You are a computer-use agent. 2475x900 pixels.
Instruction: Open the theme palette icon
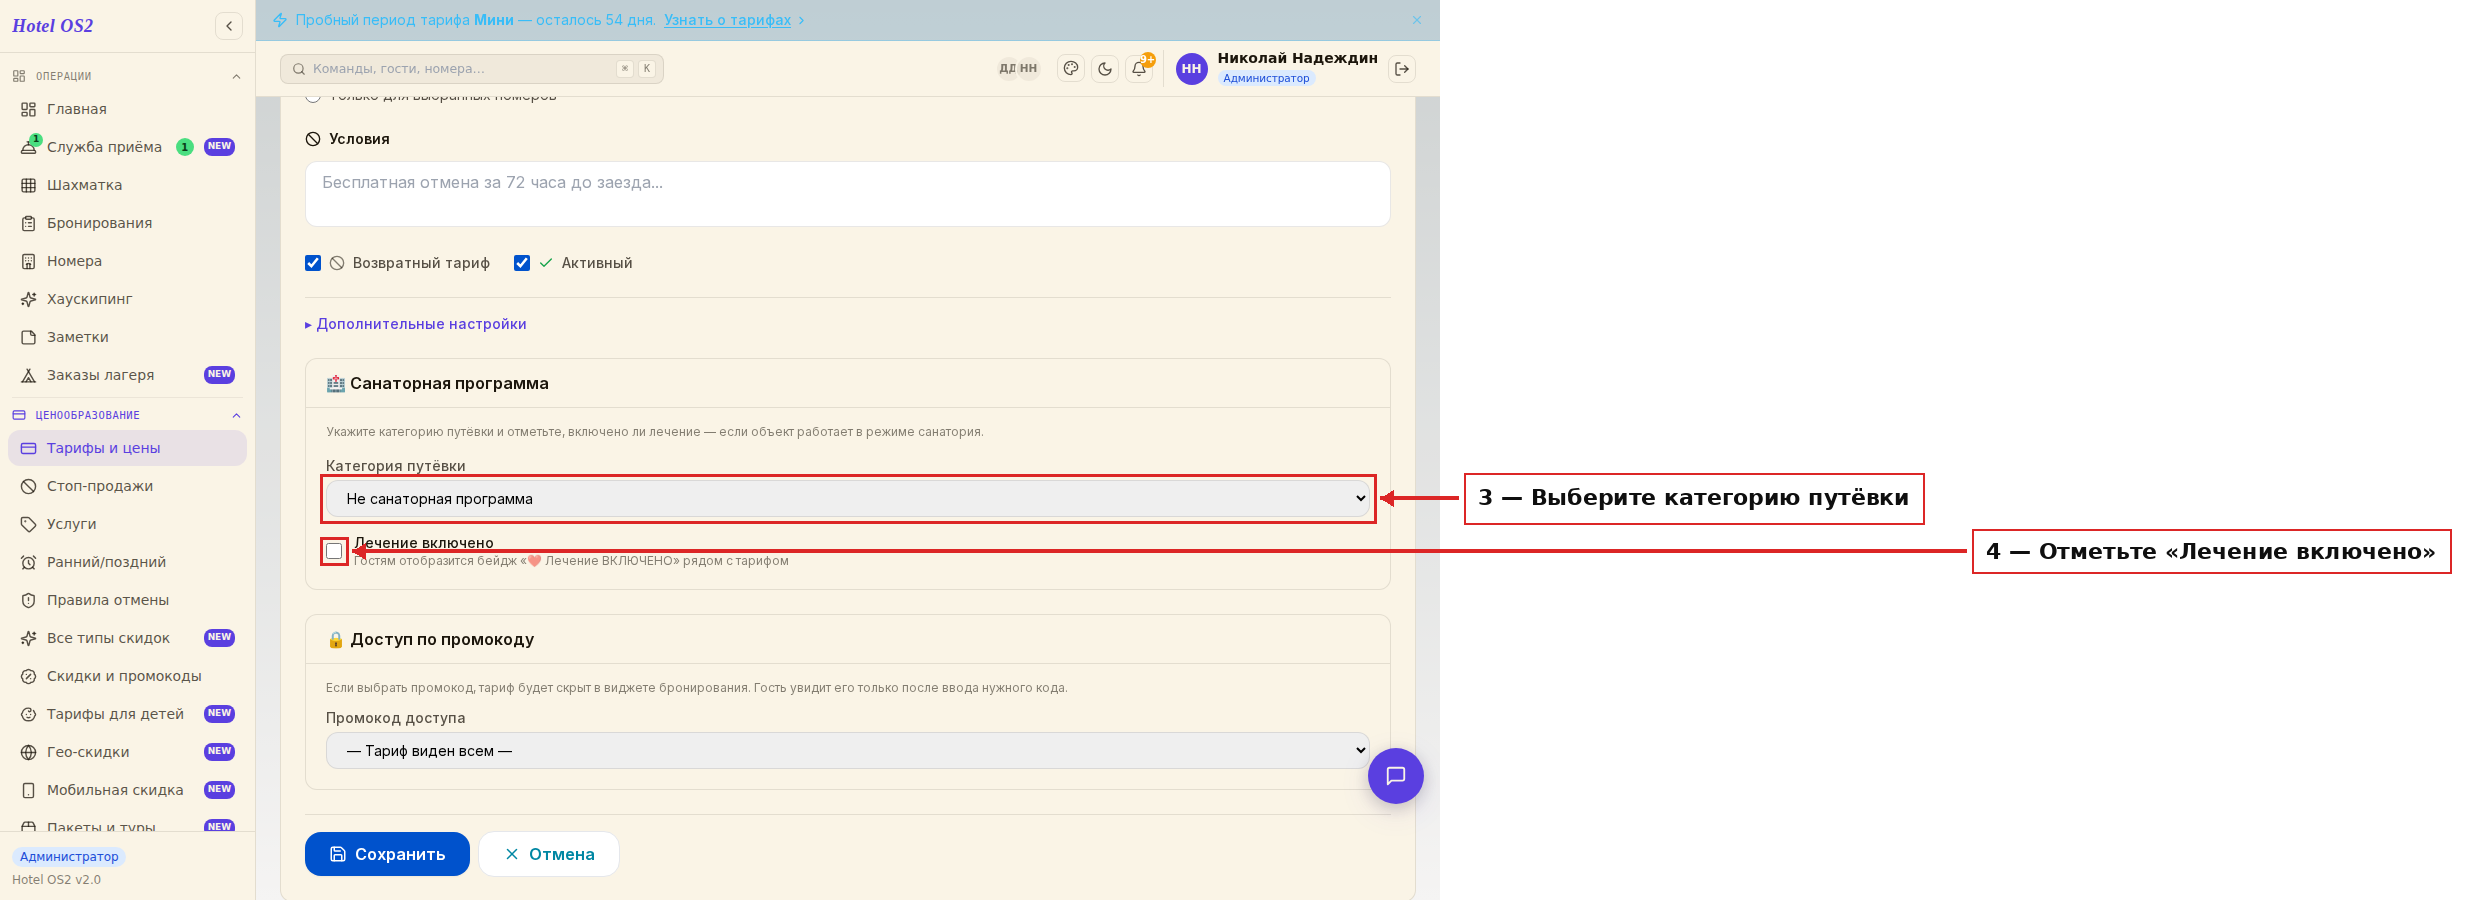pos(1071,69)
